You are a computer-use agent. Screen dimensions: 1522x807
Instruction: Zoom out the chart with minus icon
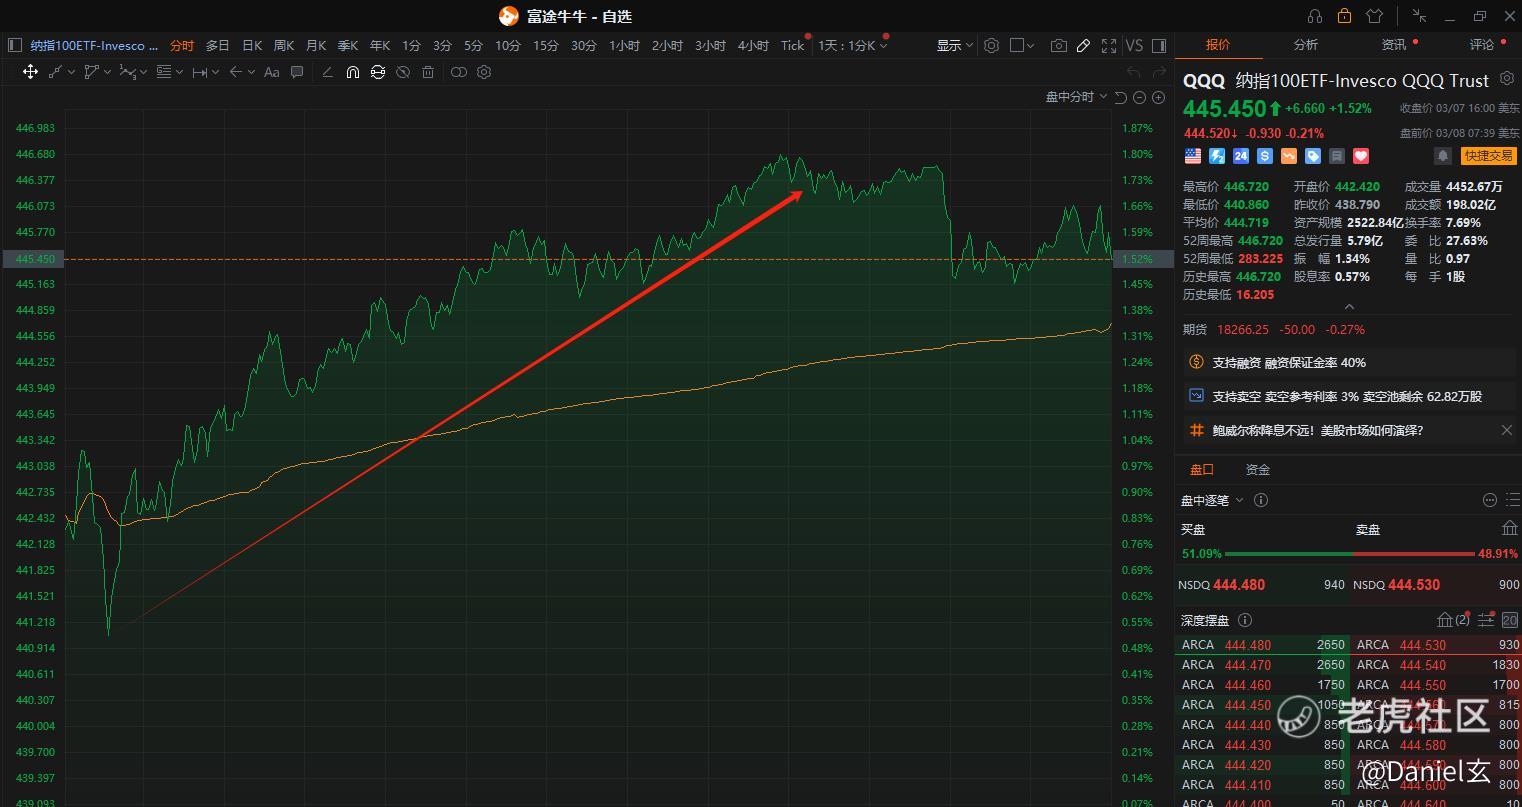pos(1140,97)
